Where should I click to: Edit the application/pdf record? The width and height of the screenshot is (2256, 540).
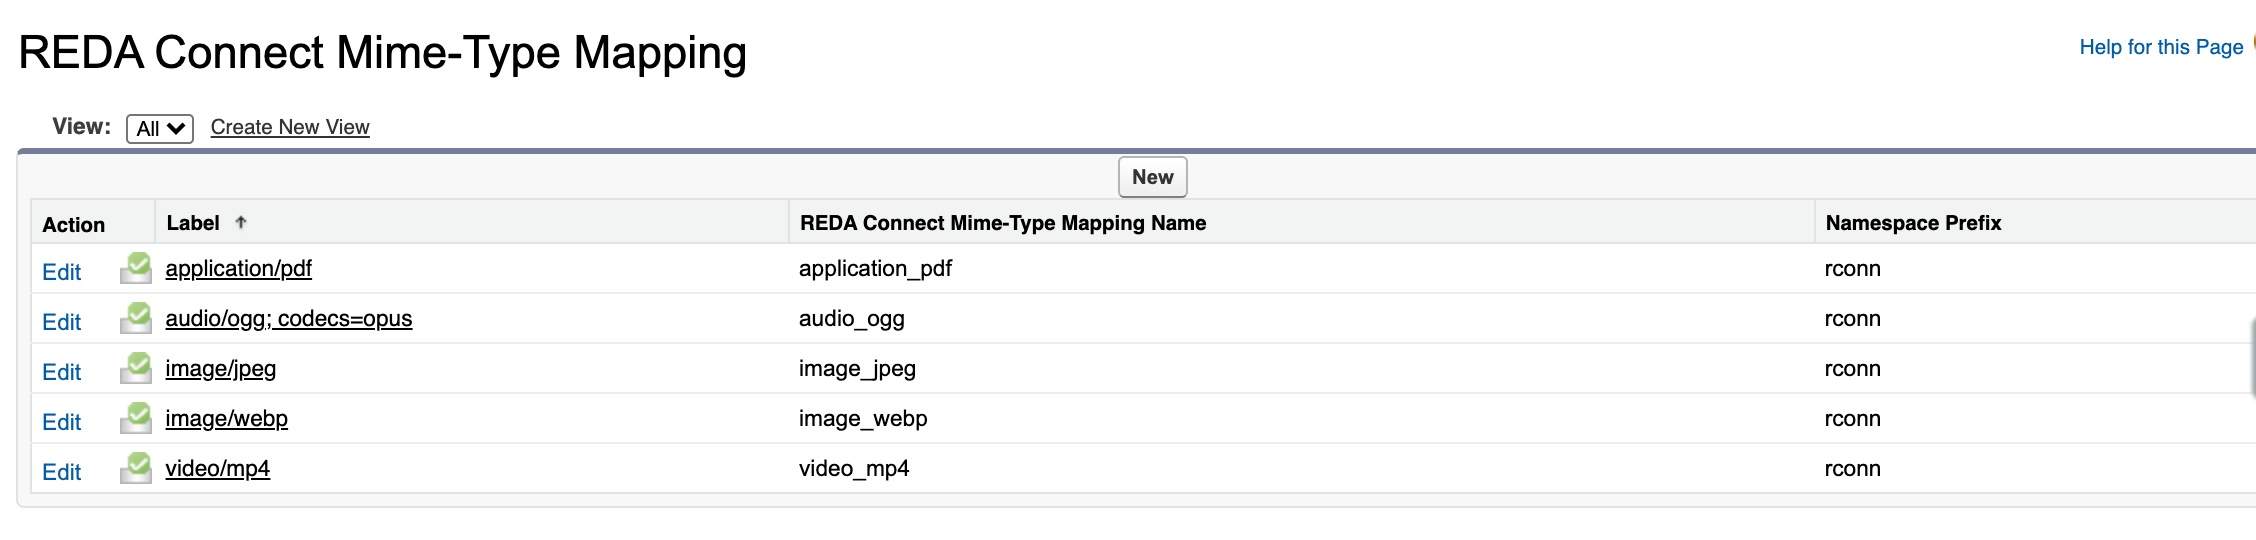[x=61, y=272]
